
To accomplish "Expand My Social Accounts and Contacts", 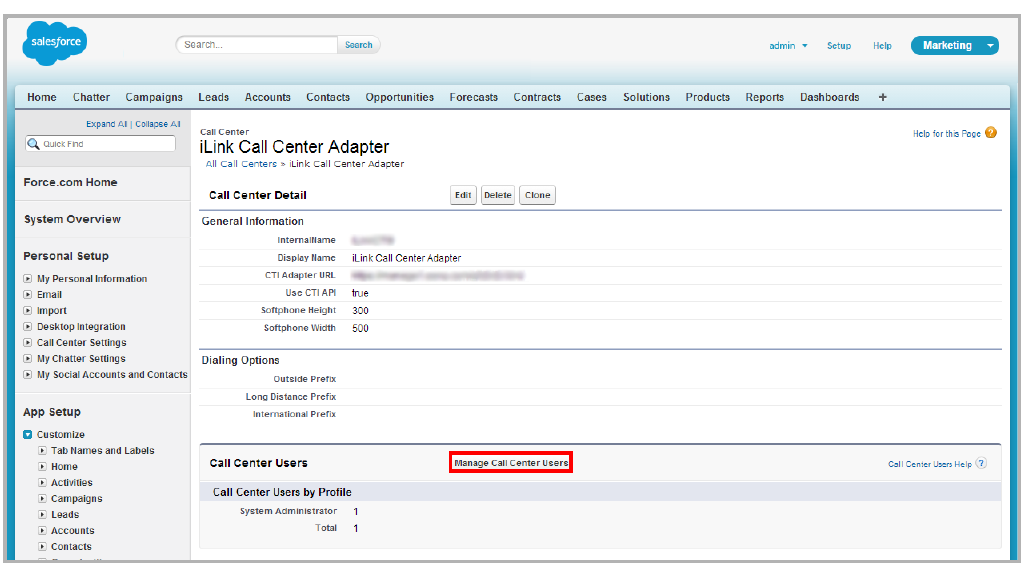I will pyautogui.click(x=27, y=375).
